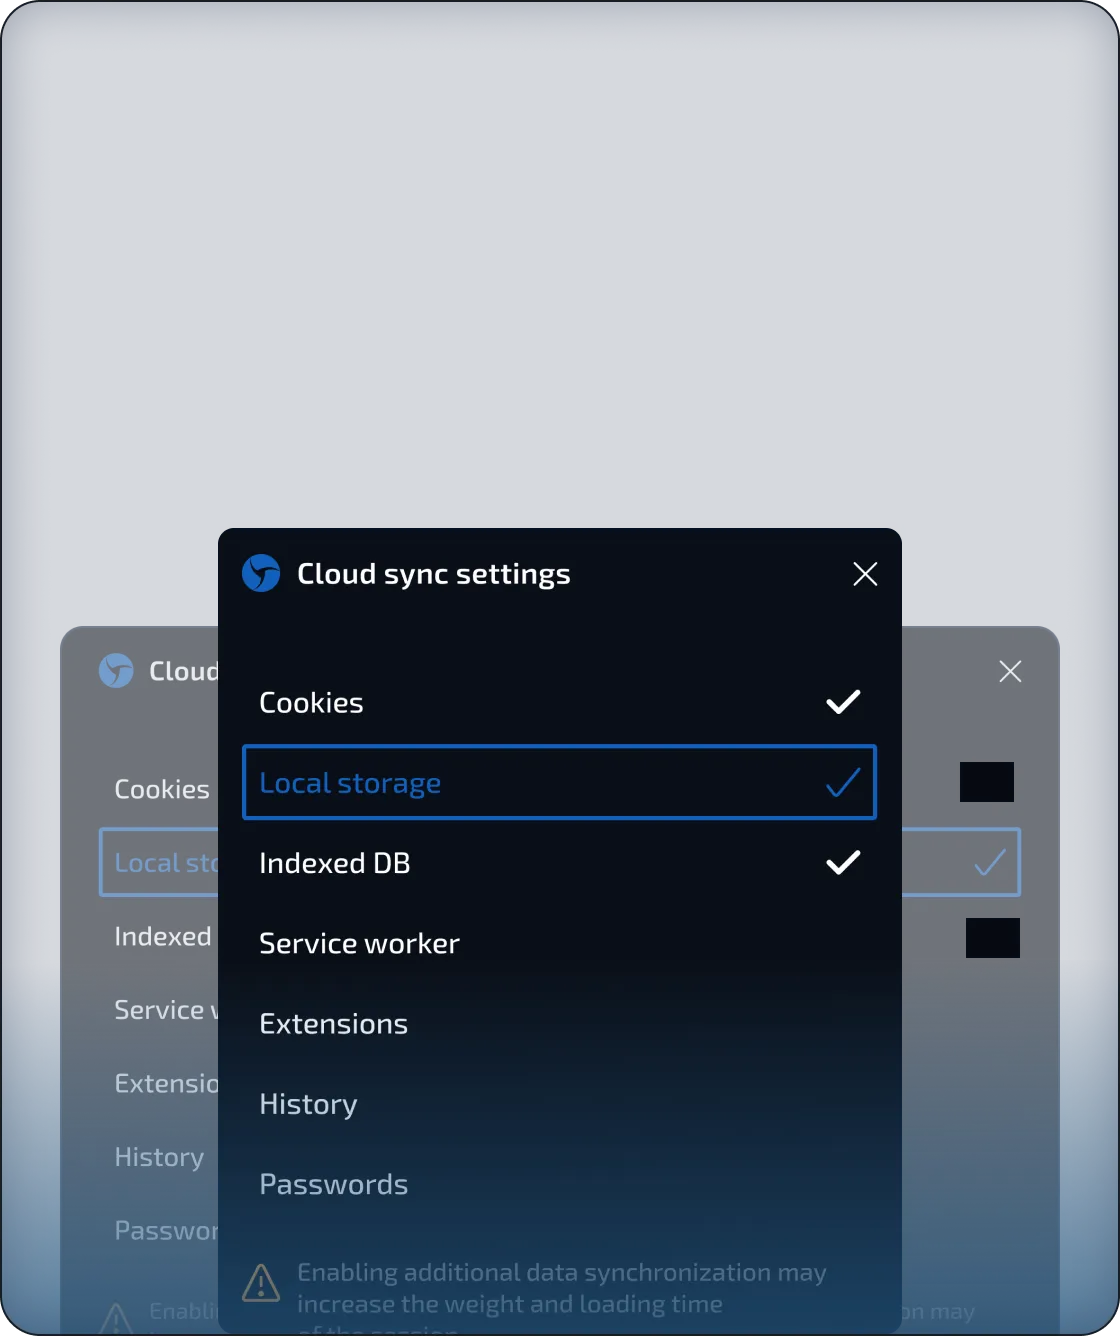
Task: Enable History sync in the front dialog
Action: click(559, 1104)
